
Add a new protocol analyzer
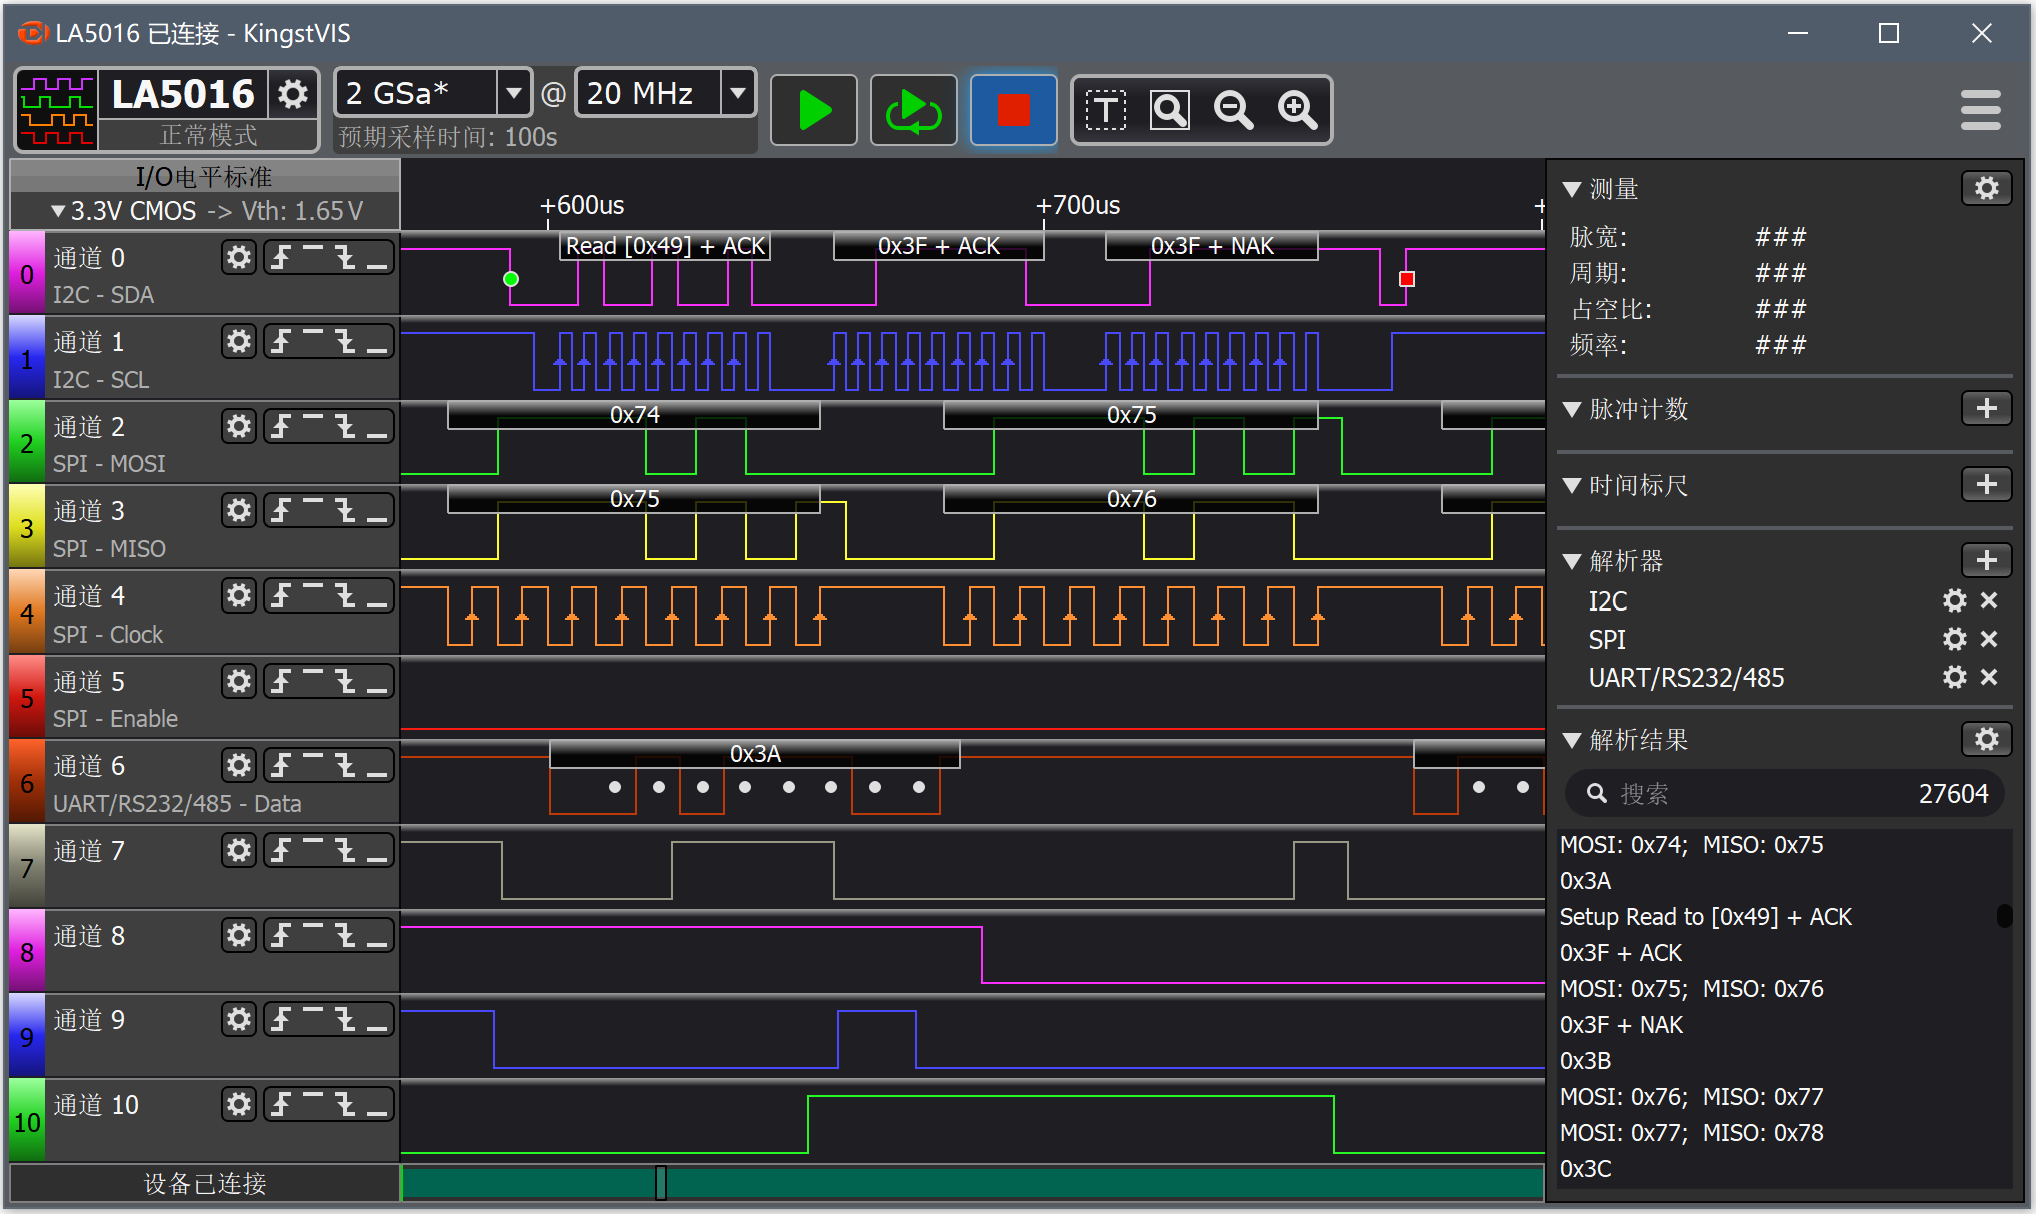(x=1986, y=560)
